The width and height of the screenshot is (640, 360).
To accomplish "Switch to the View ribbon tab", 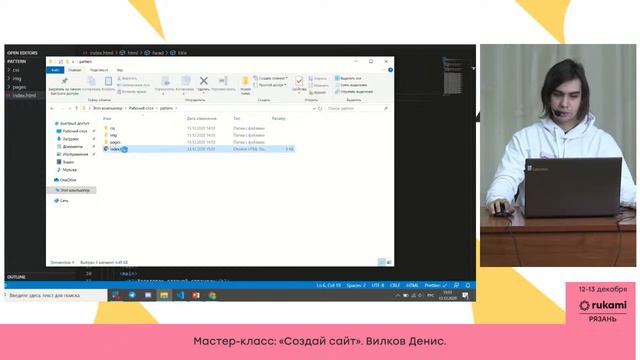I will tap(120, 70).
